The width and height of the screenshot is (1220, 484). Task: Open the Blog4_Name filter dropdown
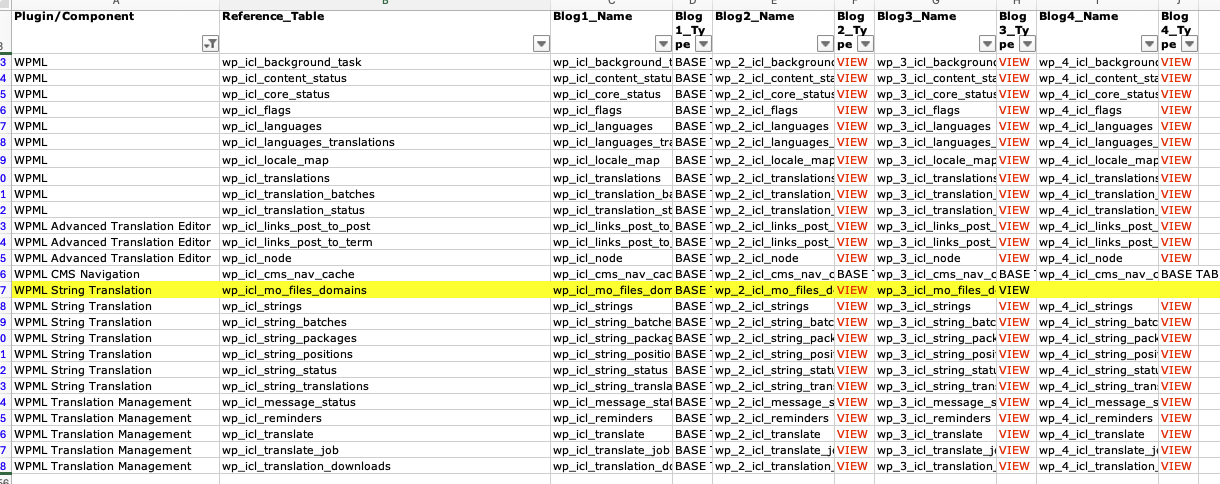tap(1149, 44)
